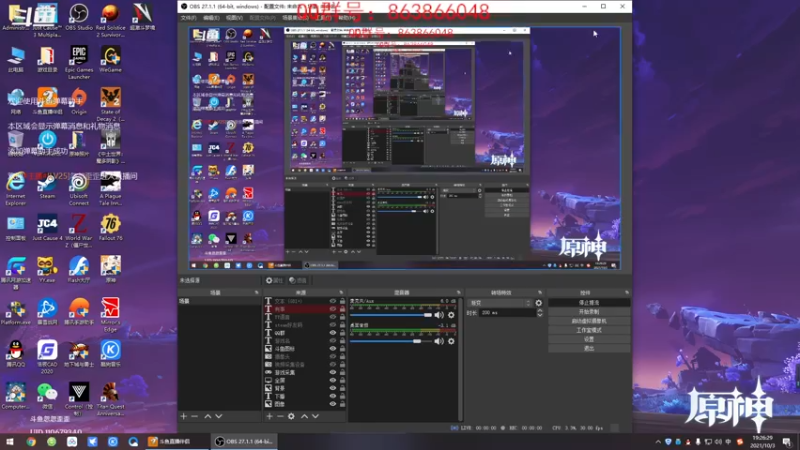800x450 pixels.
Task: Open 桌面音频 audio settings gear
Action: 451,341
